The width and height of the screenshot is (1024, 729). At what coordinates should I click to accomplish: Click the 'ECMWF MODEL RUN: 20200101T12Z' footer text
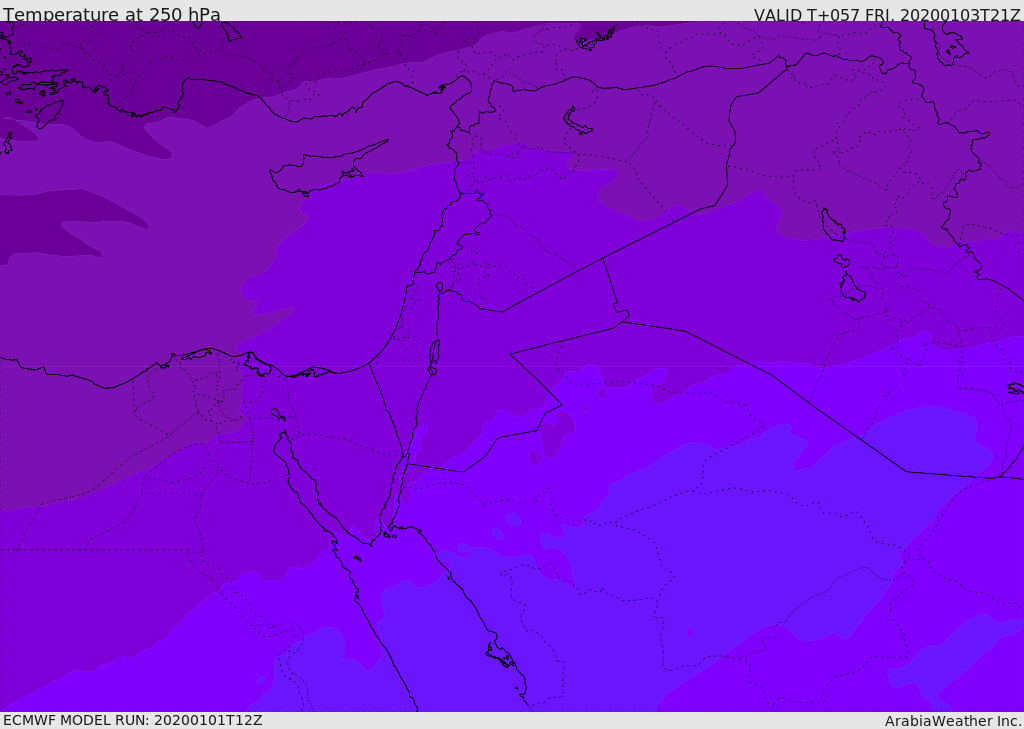(x=133, y=721)
